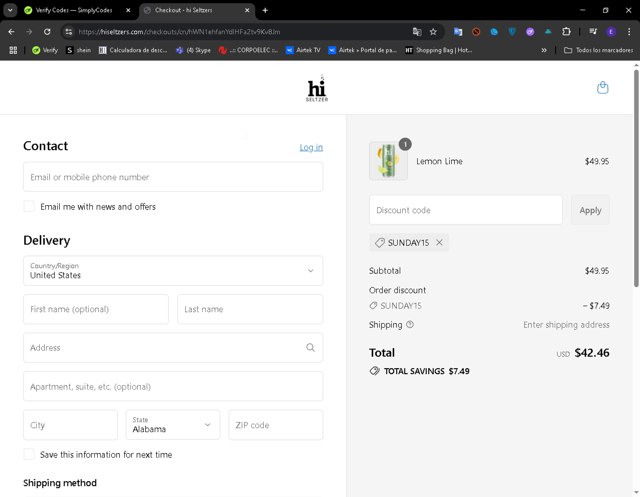The height and width of the screenshot is (497, 640).
Task: Open the Country/Region dropdown
Action: pyautogui.click(x=173, y=271)
